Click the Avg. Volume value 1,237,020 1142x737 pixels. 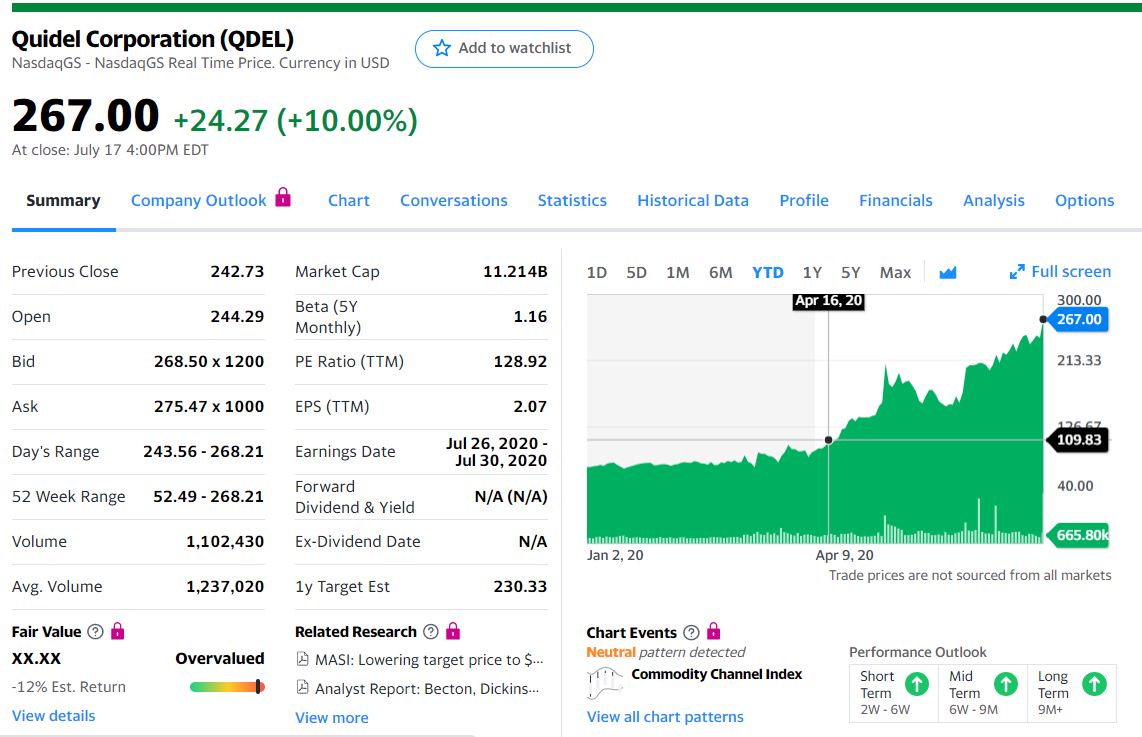pos(225,587)
